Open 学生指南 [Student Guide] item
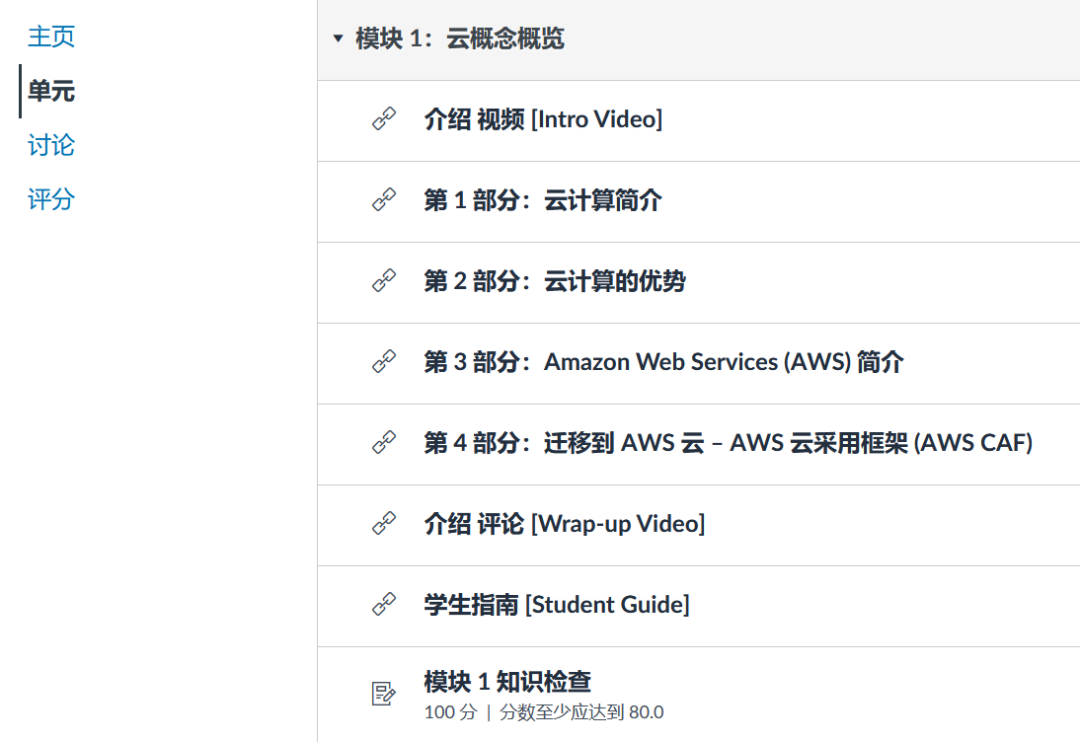This screenshot has width=1080, height=742. tap(557, 604)
